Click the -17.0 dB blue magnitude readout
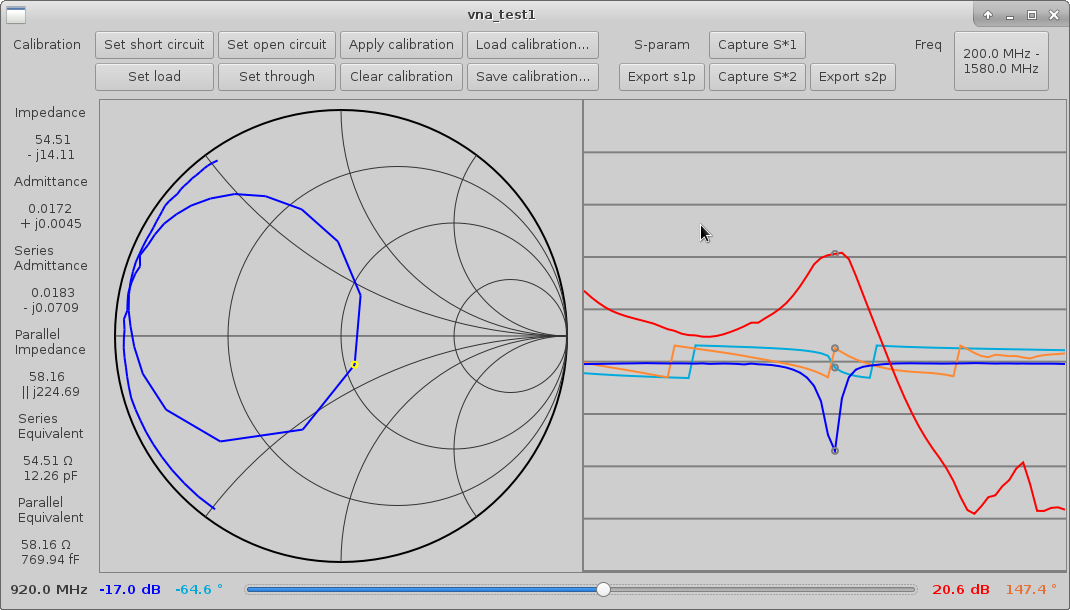The height and width of the screenshot is (610, 1070). click(130, 590)
